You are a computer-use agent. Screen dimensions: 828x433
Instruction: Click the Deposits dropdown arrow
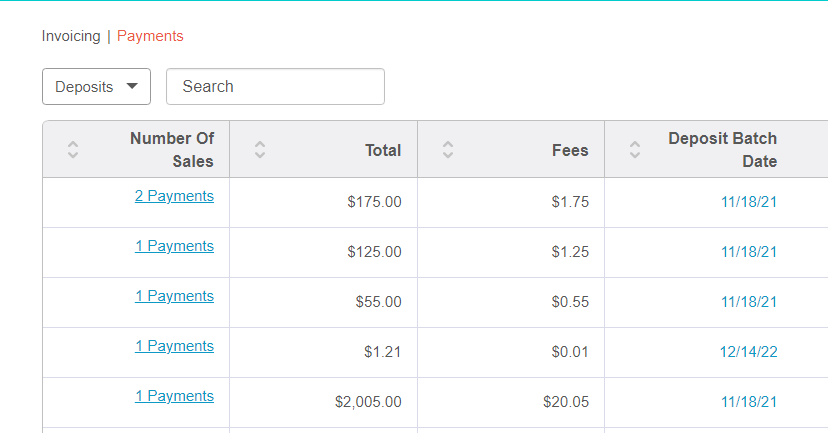[x=132, y=86]
